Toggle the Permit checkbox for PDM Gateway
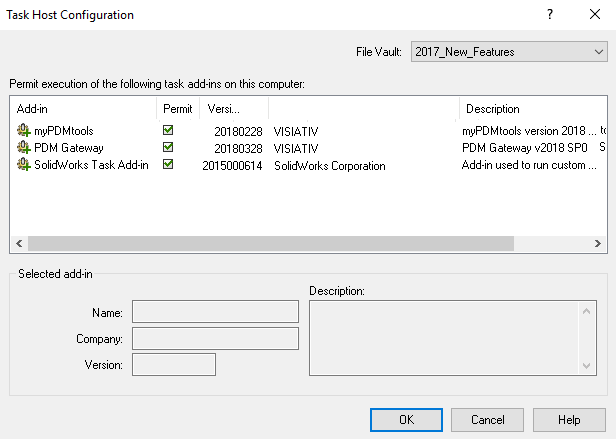This screenshot has width=616, height=439. (168, 147)
